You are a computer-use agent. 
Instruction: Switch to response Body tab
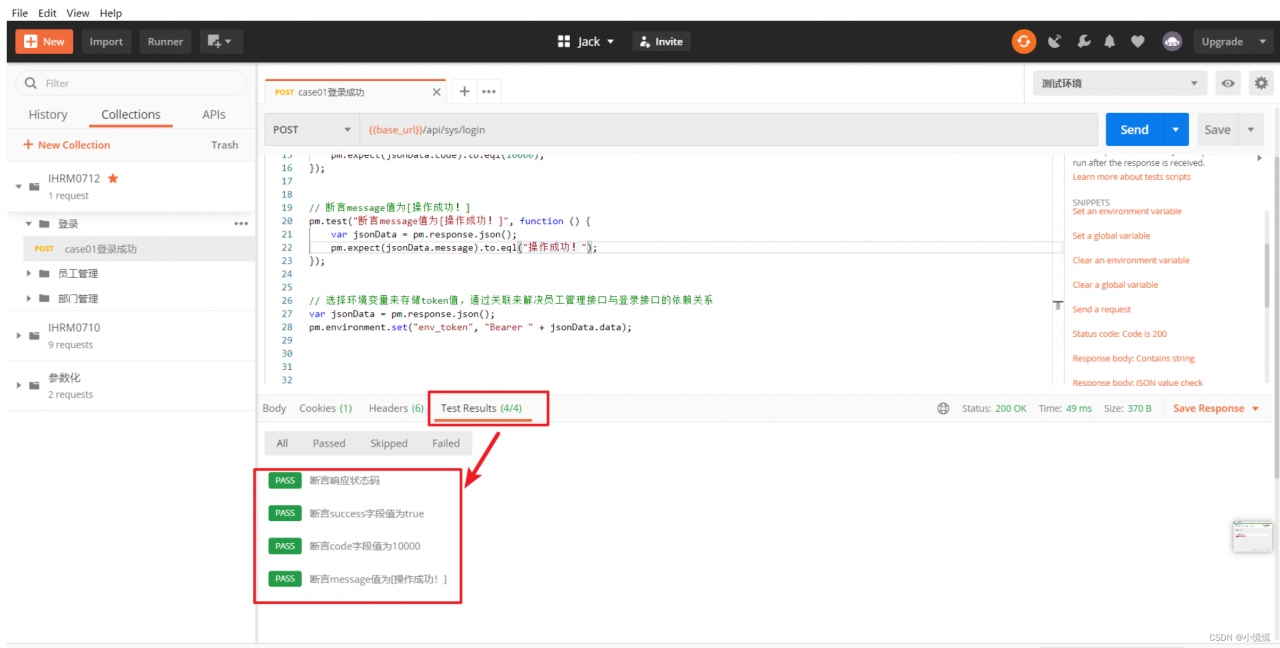(x=274, y=408)
